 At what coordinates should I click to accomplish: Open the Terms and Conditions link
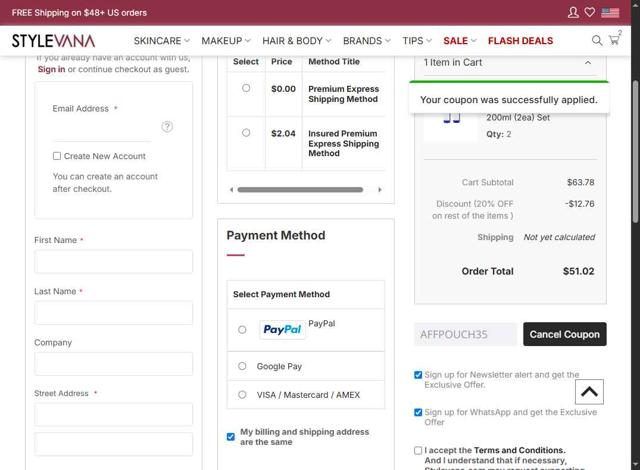[520, 450]
